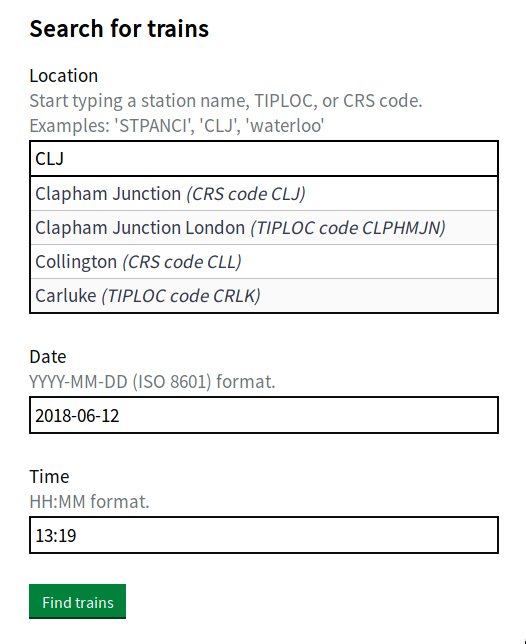Click the green Find trains button
Image resolution: width=526 pixels, height=644 pixels.
coord(78,602)
